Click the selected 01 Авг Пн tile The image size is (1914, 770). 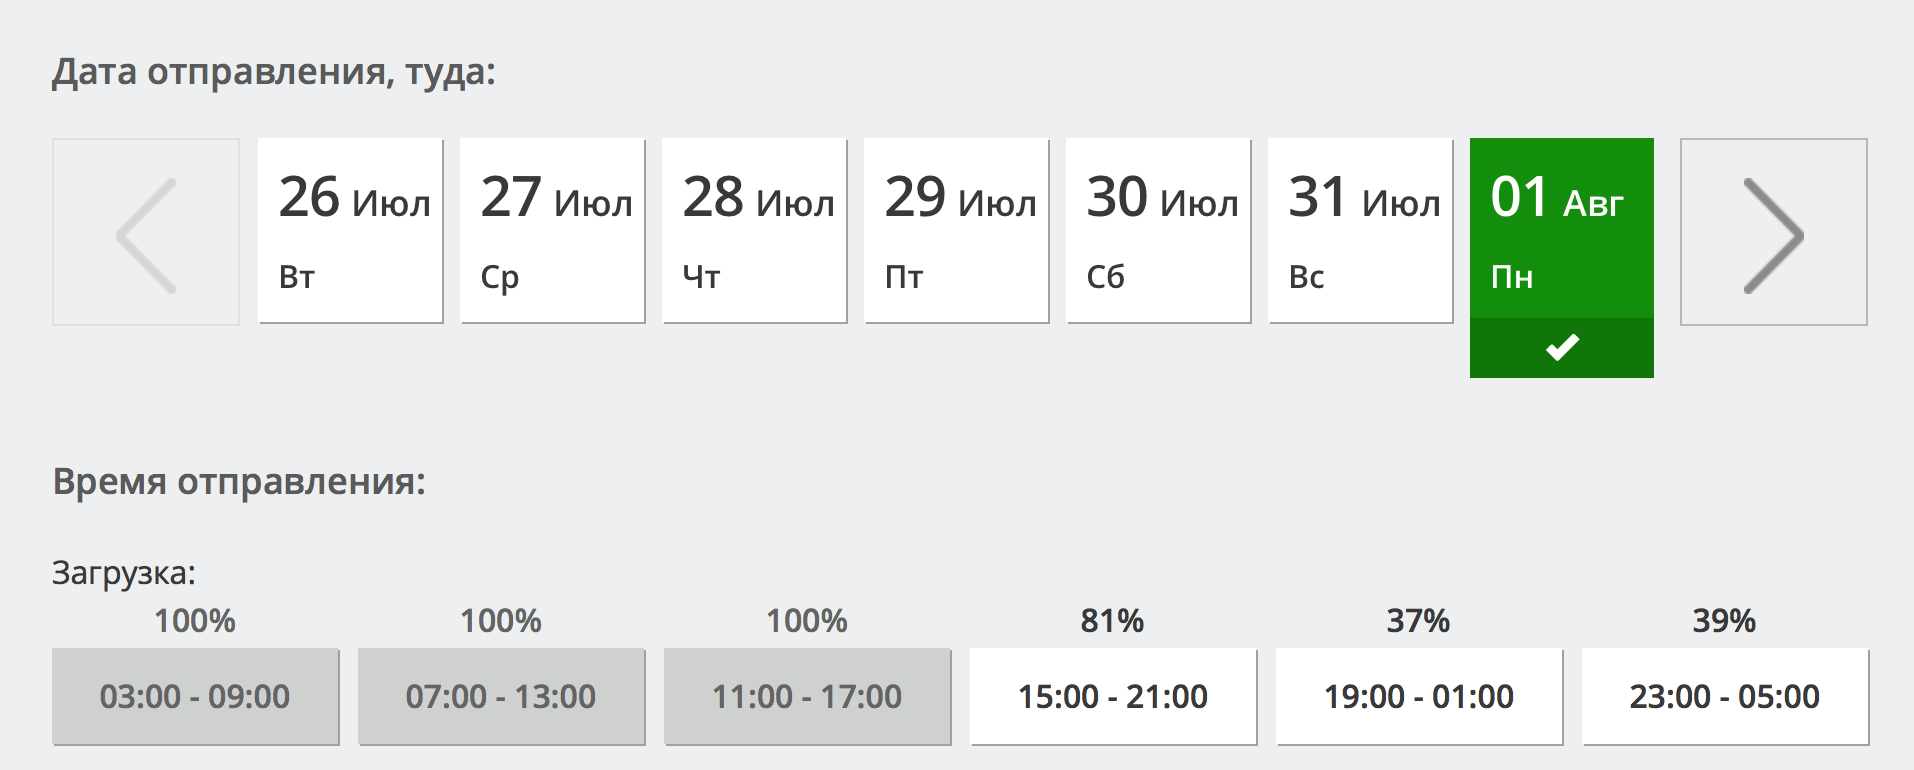1561,231
